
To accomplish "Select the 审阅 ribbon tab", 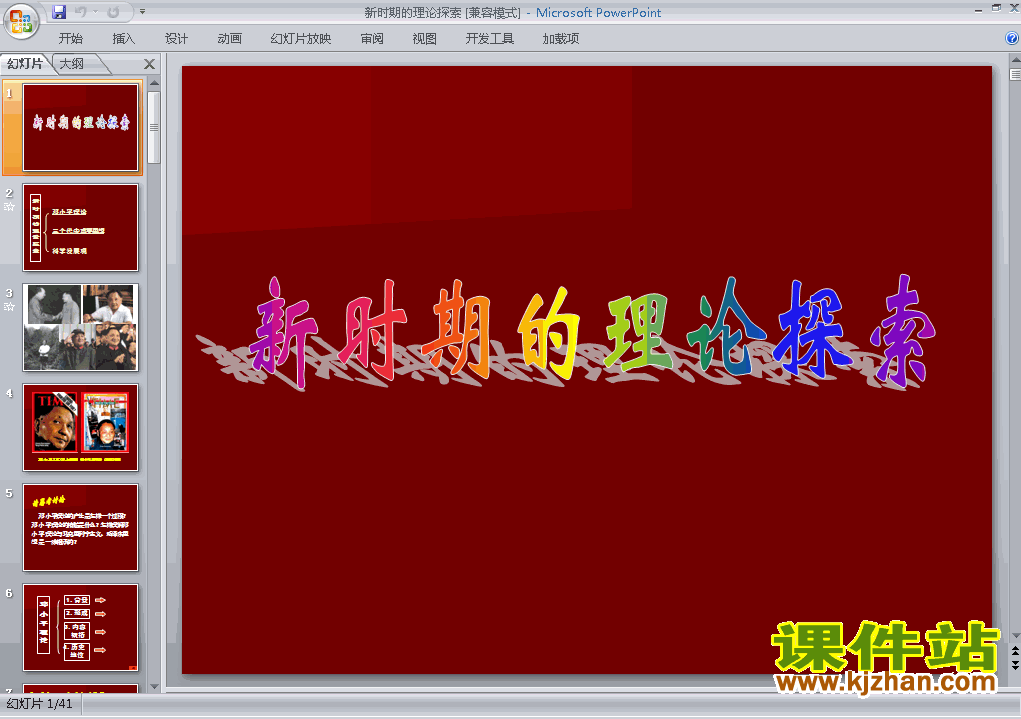I will click(372, 38).
